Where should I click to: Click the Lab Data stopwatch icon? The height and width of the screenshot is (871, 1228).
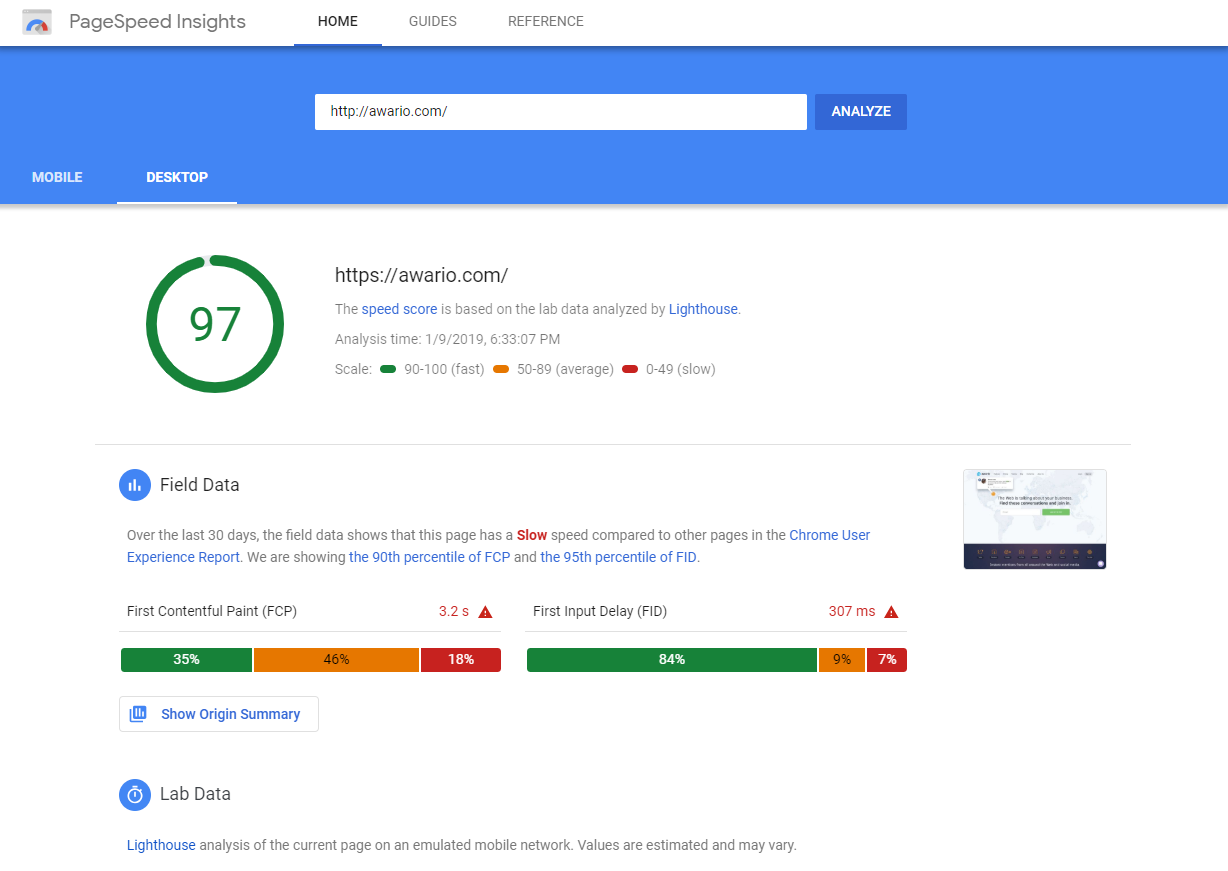[x=134, y=794]
